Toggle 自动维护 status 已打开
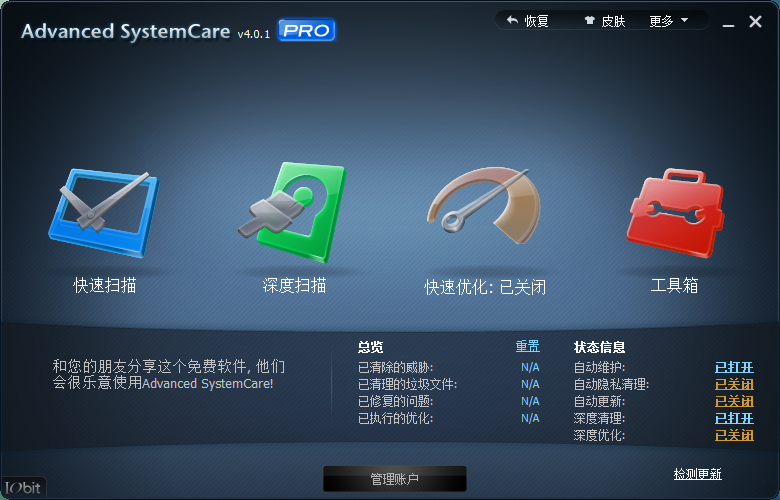The height and width of the screenshot is (500, 780). pyautogui.click(x=734, y=367)
